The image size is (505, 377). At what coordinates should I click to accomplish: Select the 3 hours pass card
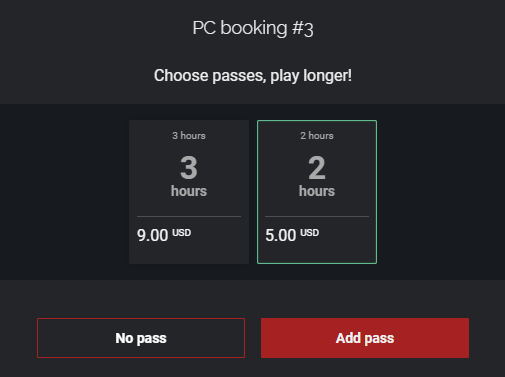click(189, 192)
